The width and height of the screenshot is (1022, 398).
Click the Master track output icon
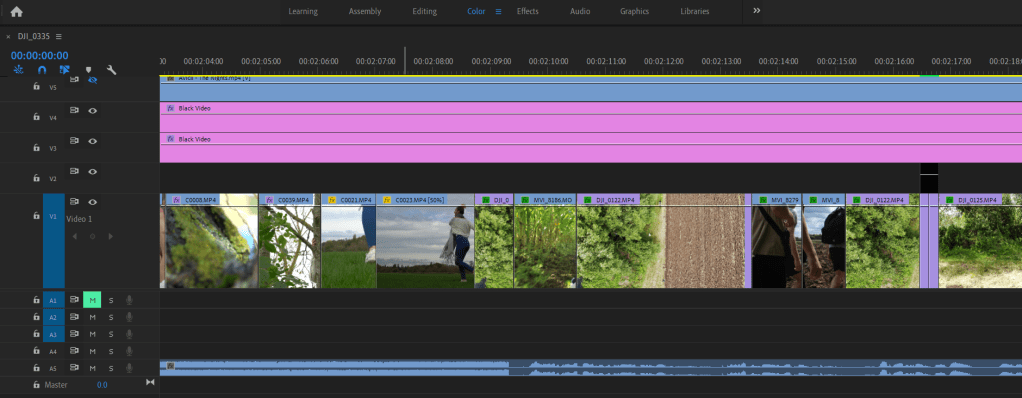tap(150, 382)
